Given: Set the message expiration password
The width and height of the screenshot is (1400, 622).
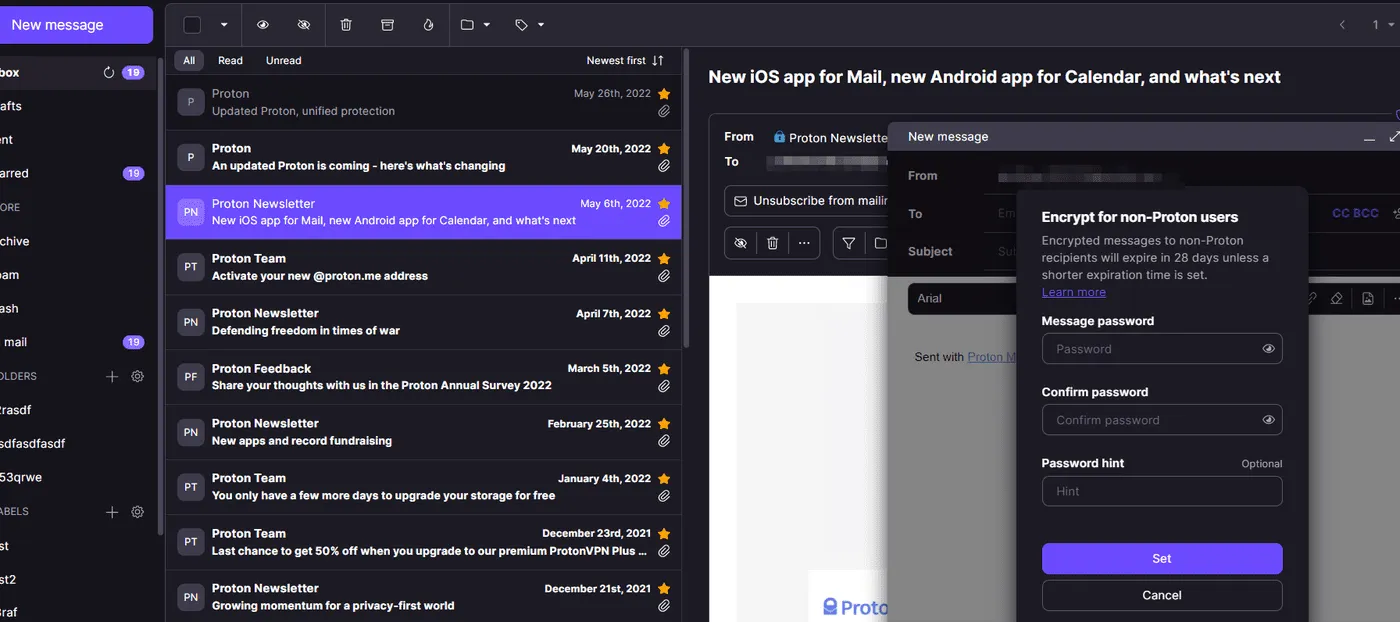Looking at the screenshot, I should coord(1161,558).
